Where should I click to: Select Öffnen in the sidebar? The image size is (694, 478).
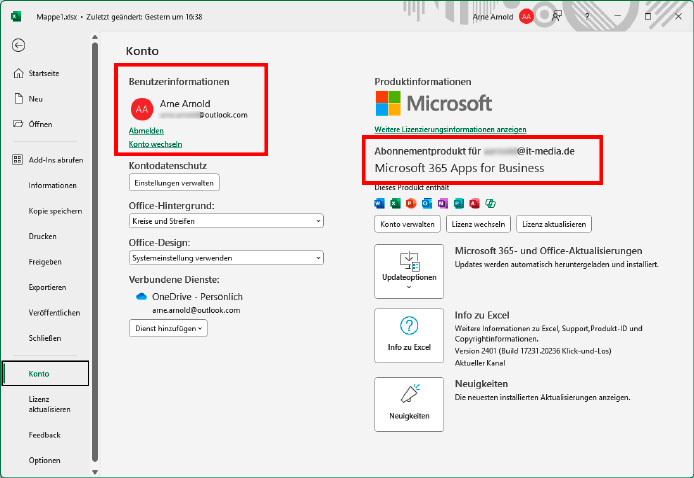pos(40,124)
